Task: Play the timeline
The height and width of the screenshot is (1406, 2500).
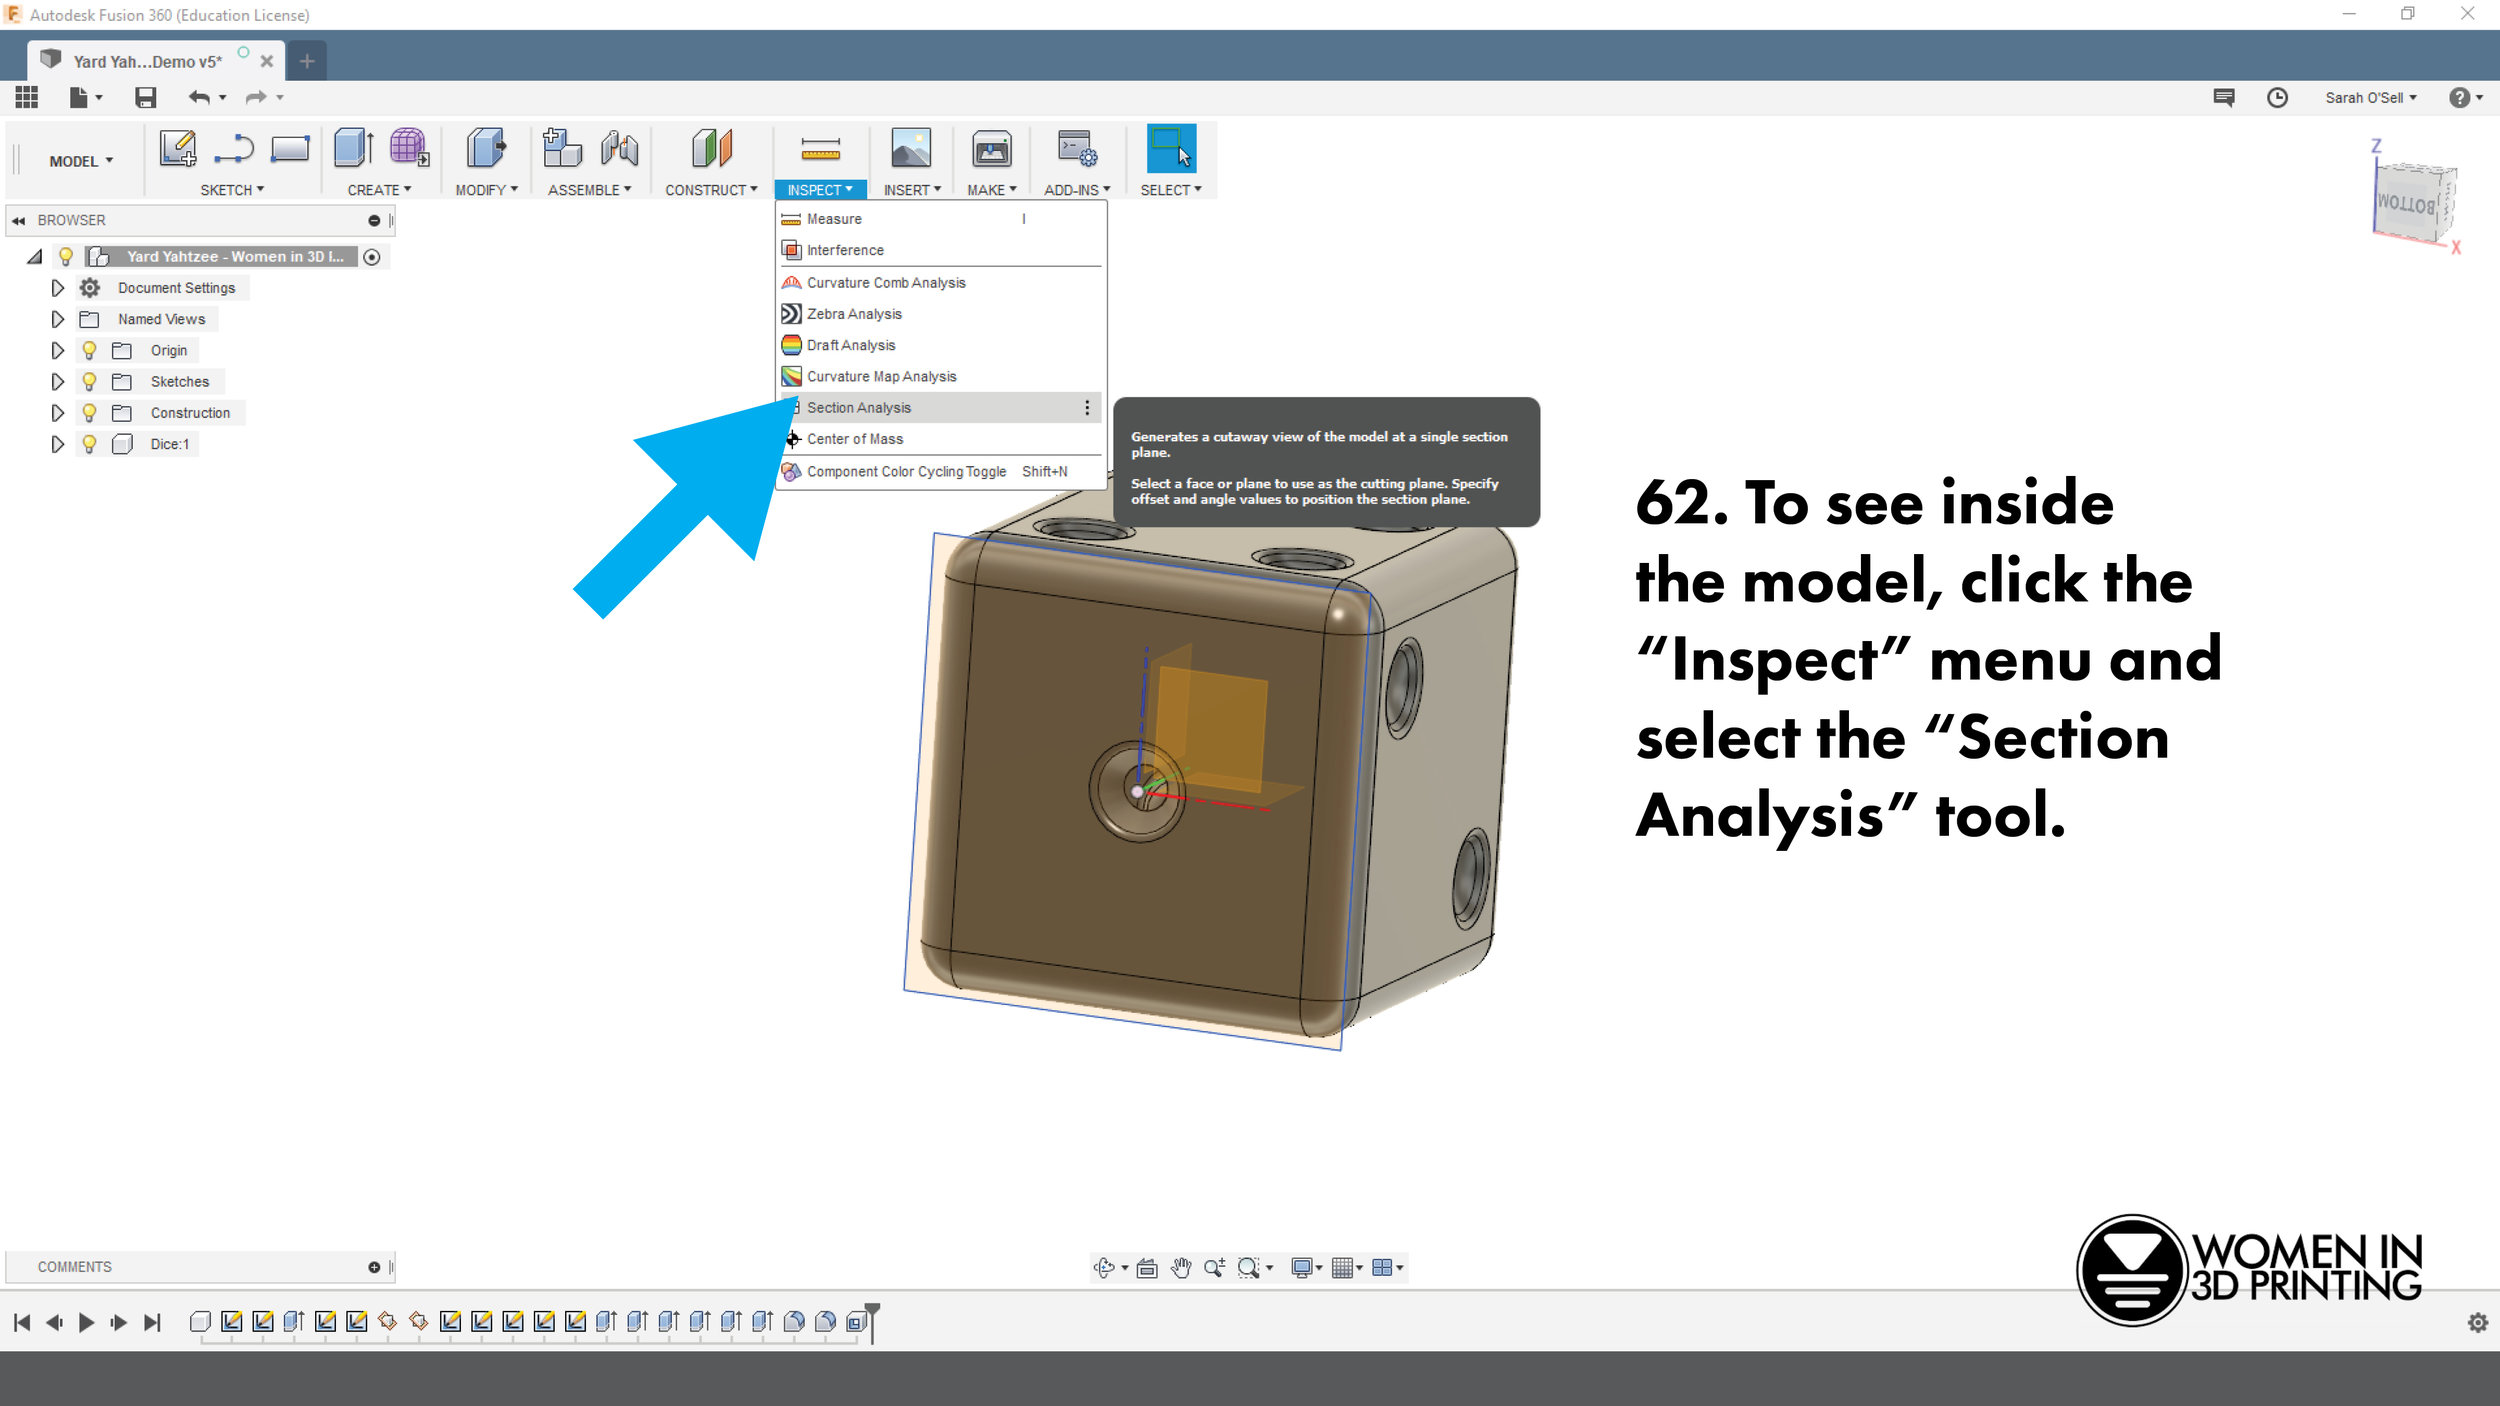Action: tap(86, 1322)
